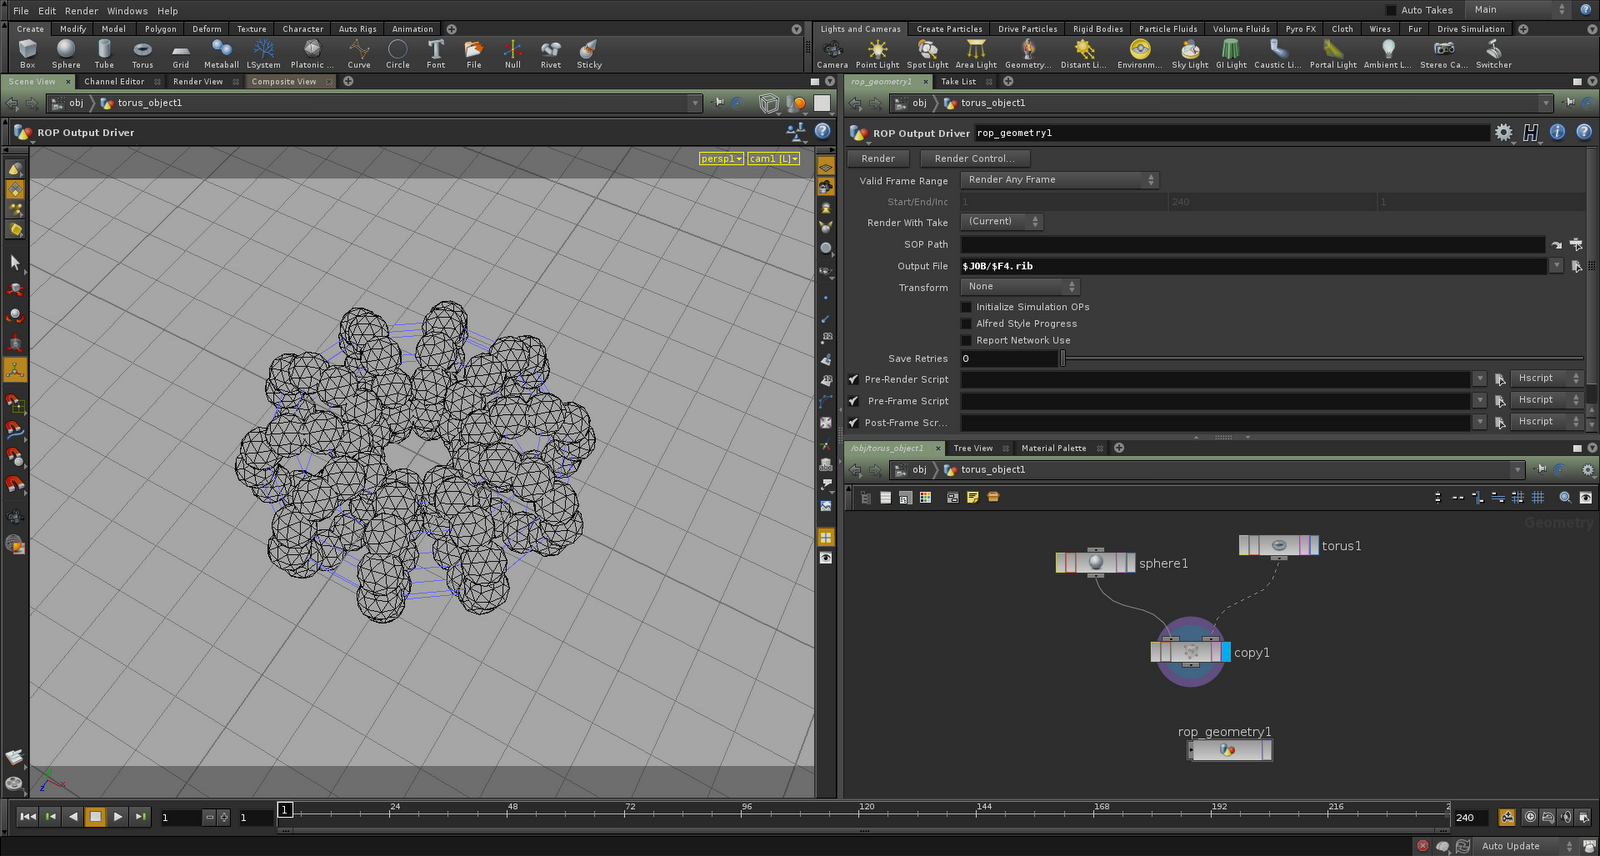Adjust the Save Retries slider
Image resolution: width=1600 pixels, height=856 pixels.
[1063, 359]
